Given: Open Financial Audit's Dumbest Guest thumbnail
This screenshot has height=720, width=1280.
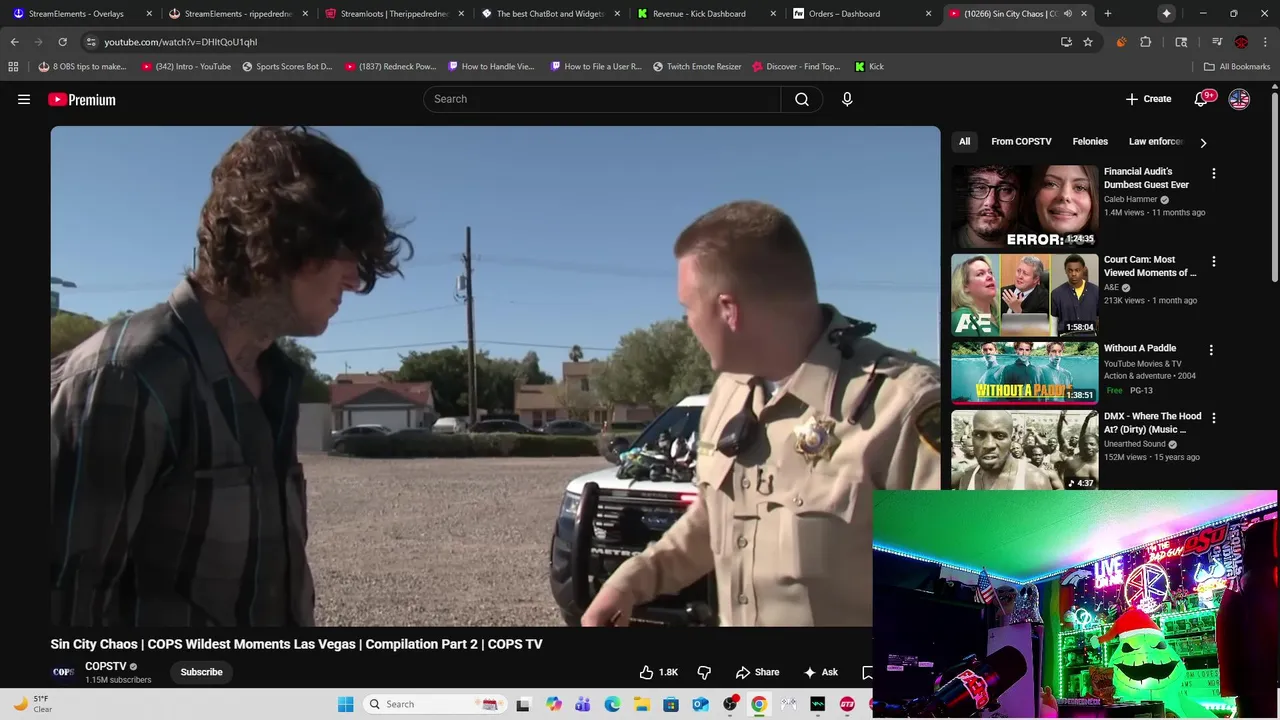Looking at the screenshot, I should (1024, 206).
